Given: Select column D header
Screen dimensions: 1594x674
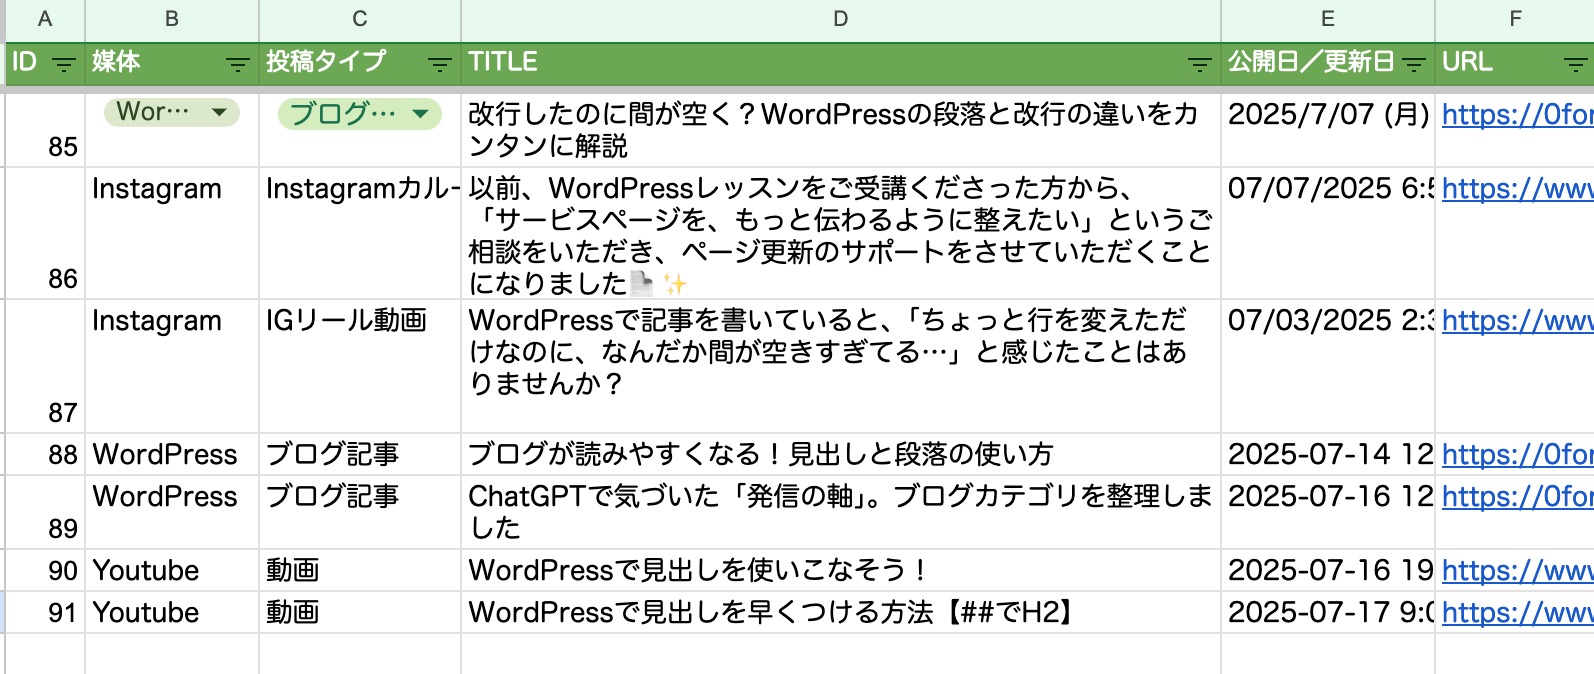Looking at the screenshot, I should pyautogui.click(x=840, y=19).
